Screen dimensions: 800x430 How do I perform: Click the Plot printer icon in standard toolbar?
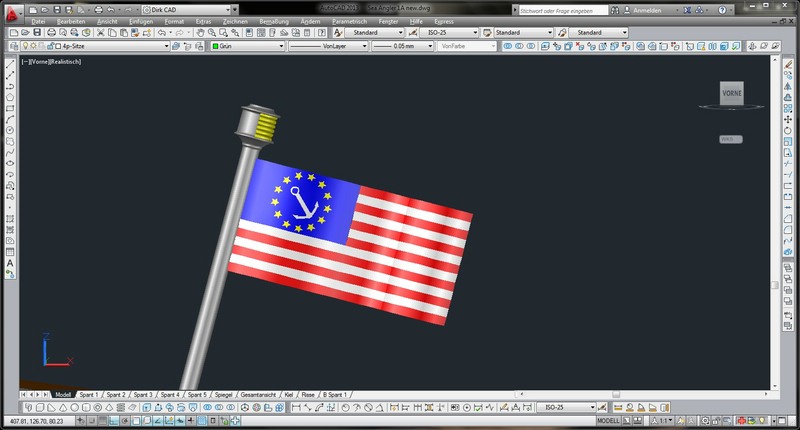click(52, 33)
